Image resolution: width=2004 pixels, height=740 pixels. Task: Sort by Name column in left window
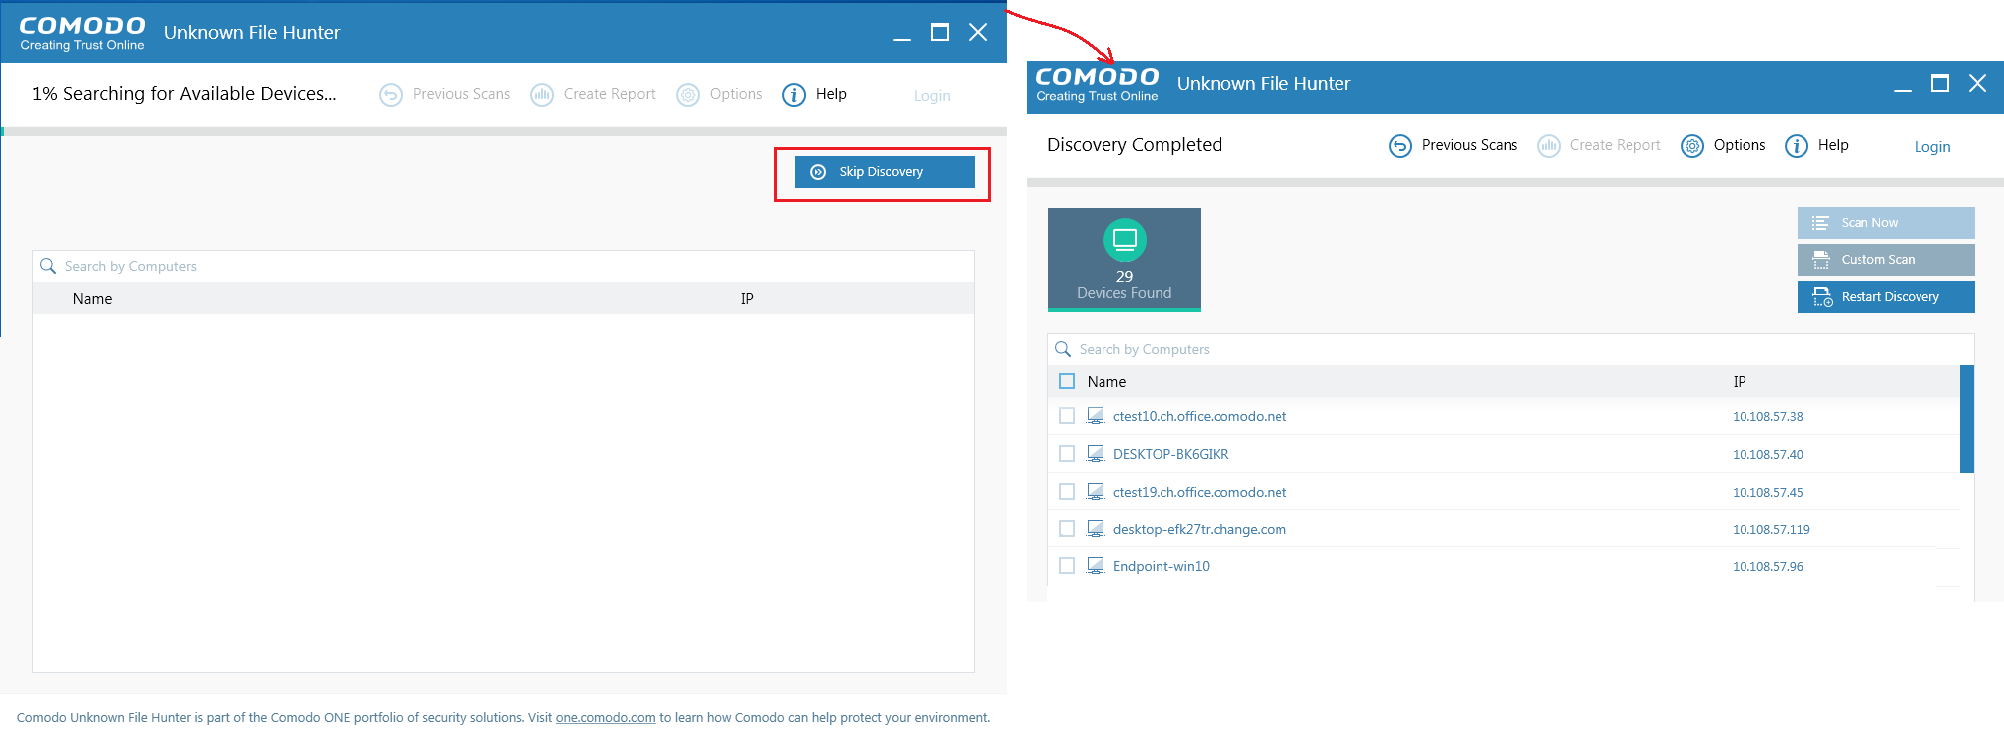point(92,299)
